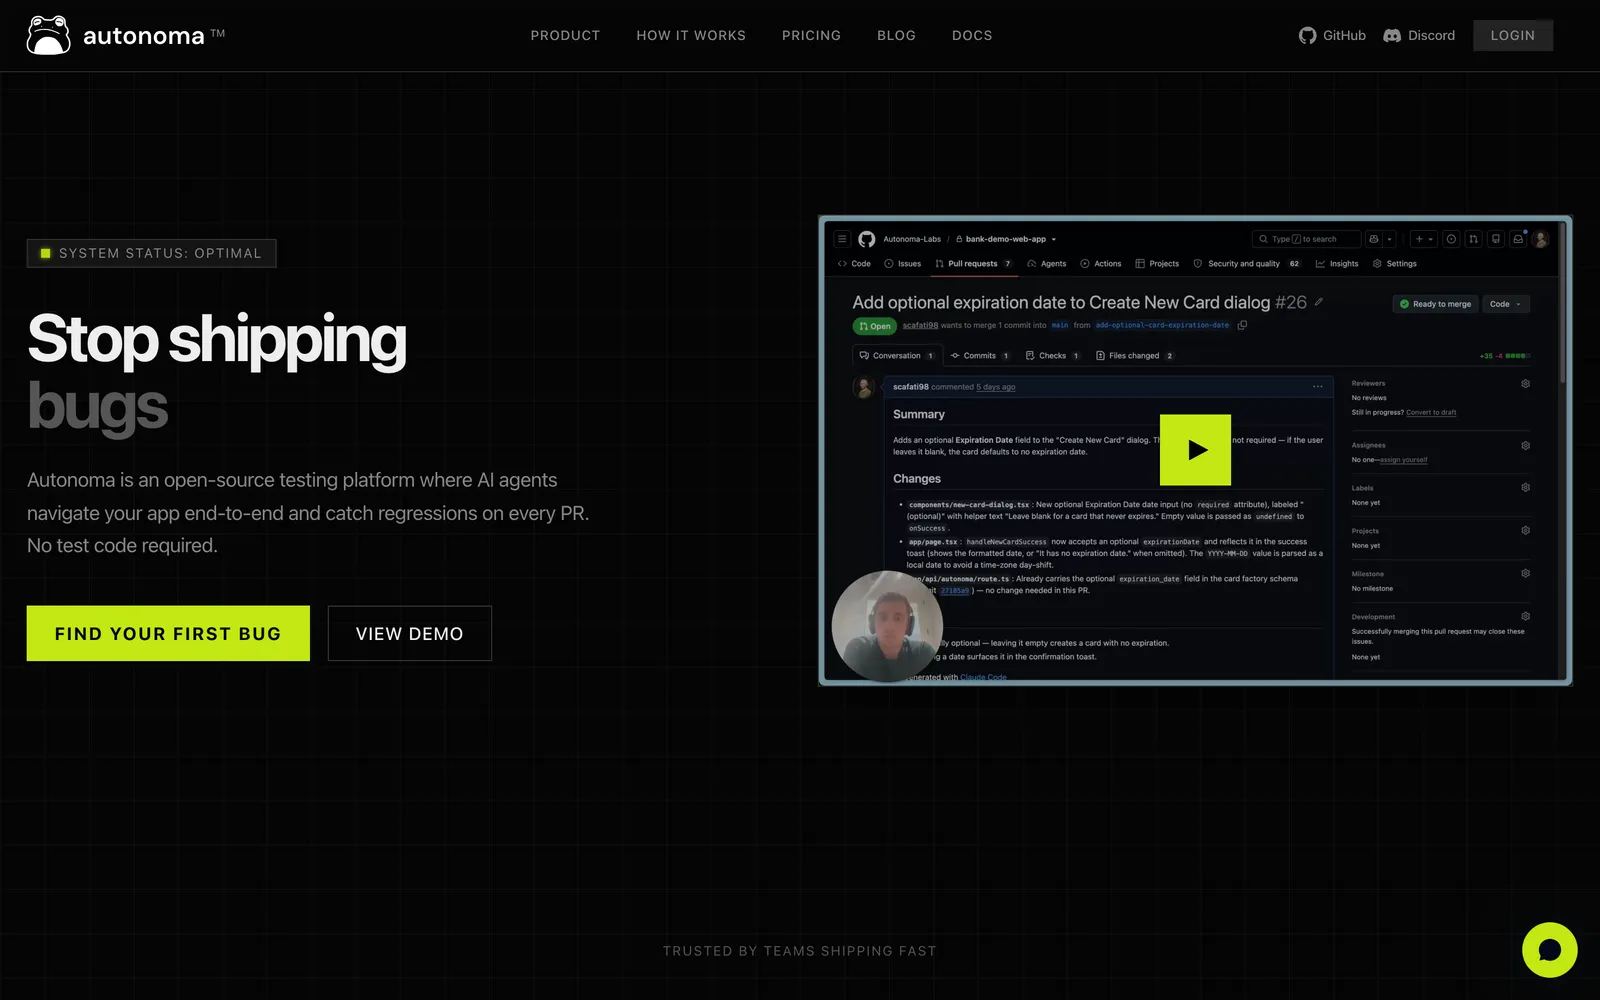Switch to the Files changed tab
This screenshot has width=1600, height=1000.
[x=1134, y=356]
